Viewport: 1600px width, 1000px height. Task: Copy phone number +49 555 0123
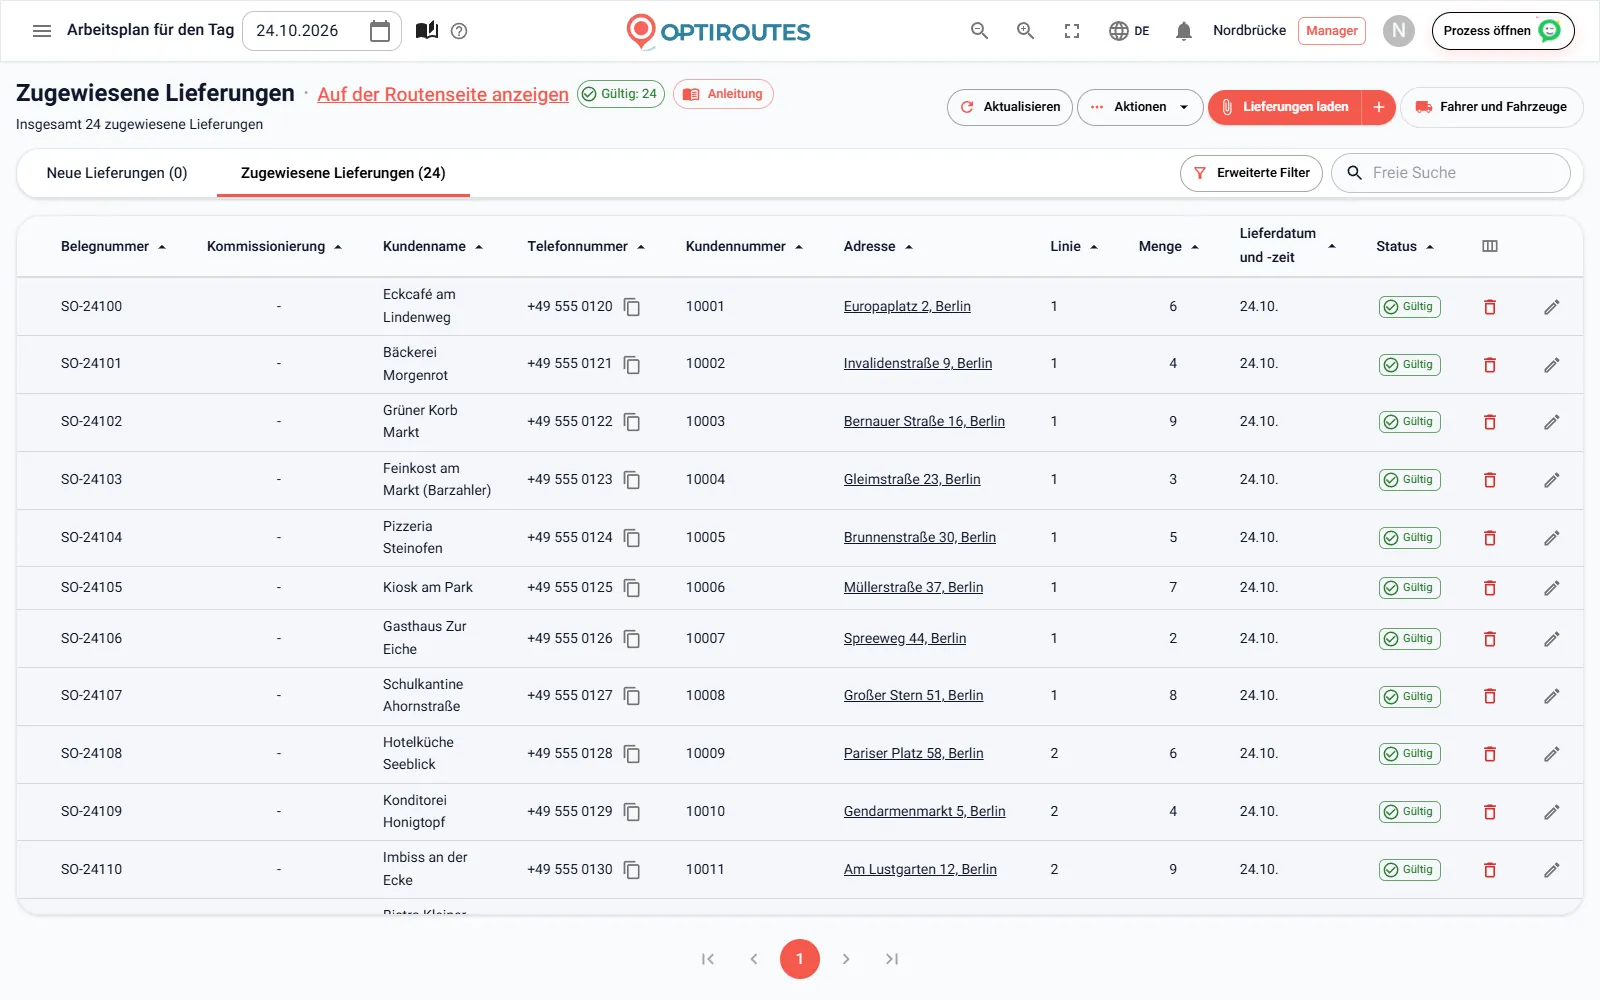(x=632, y=480)
